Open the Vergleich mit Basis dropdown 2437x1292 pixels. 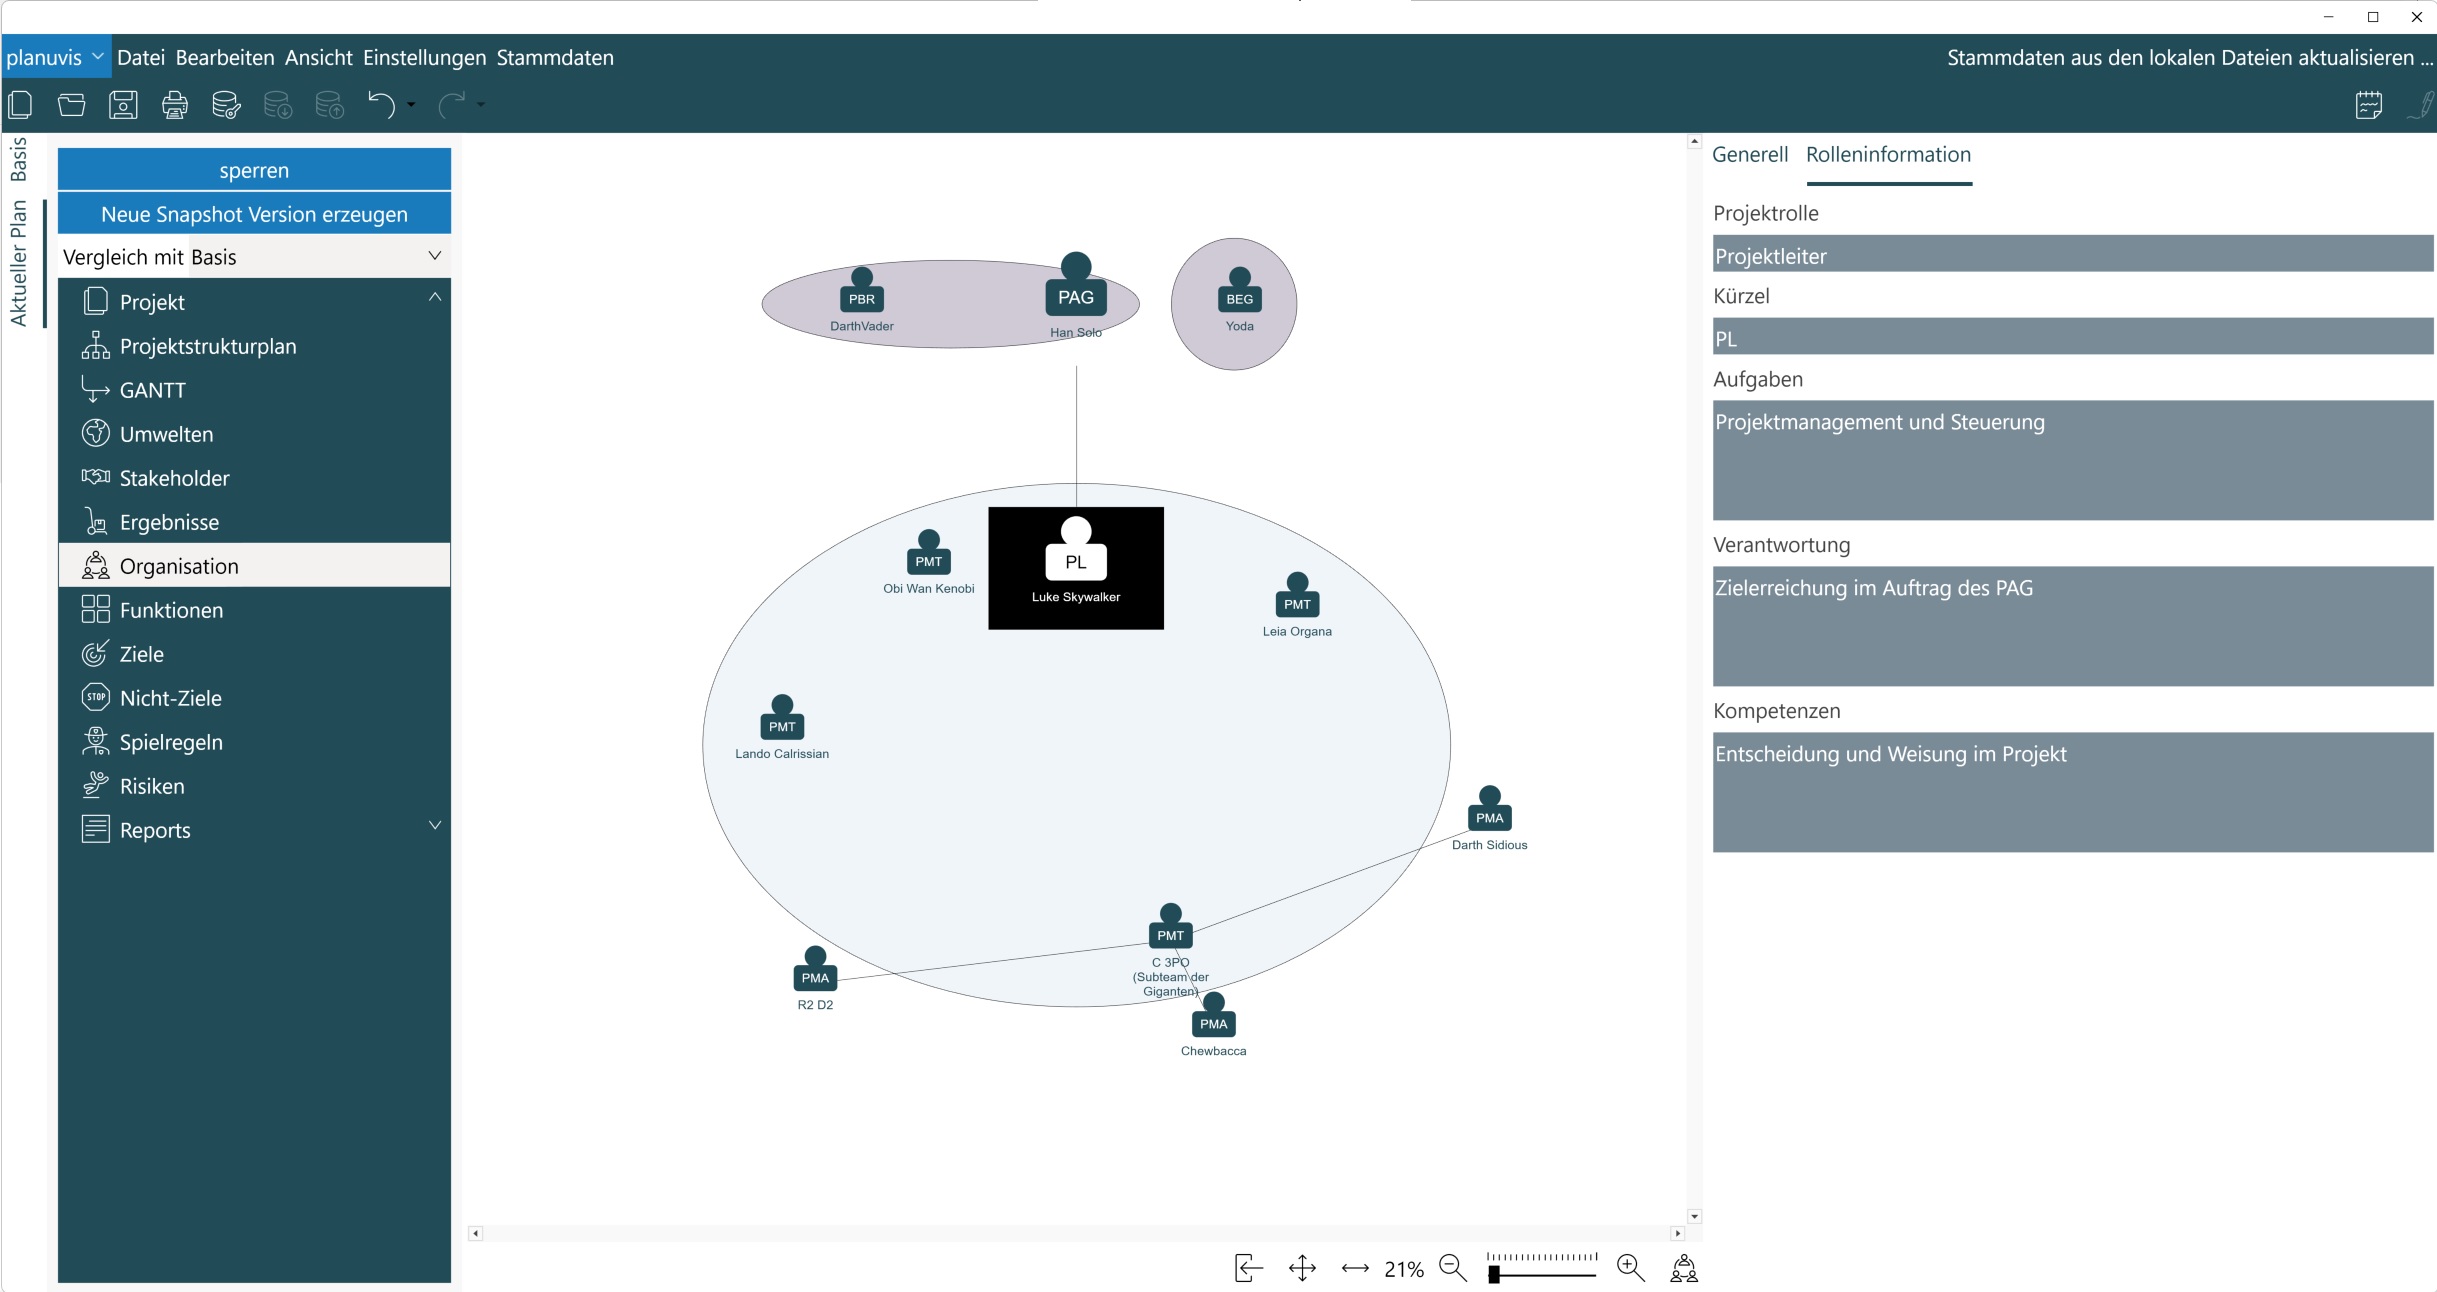pyautogui.click(x=434, y=256)
